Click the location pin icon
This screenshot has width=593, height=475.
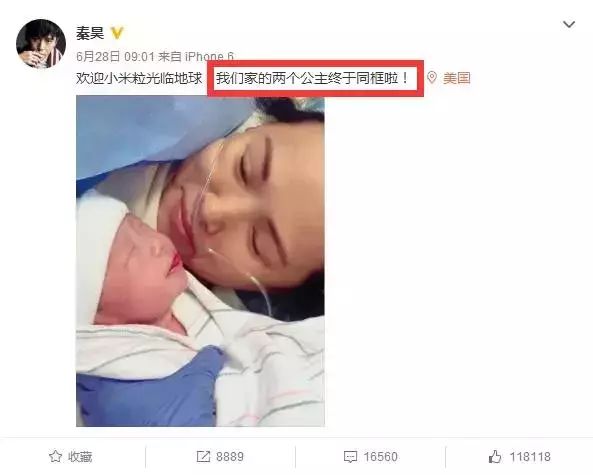click(x=432, y=78)
